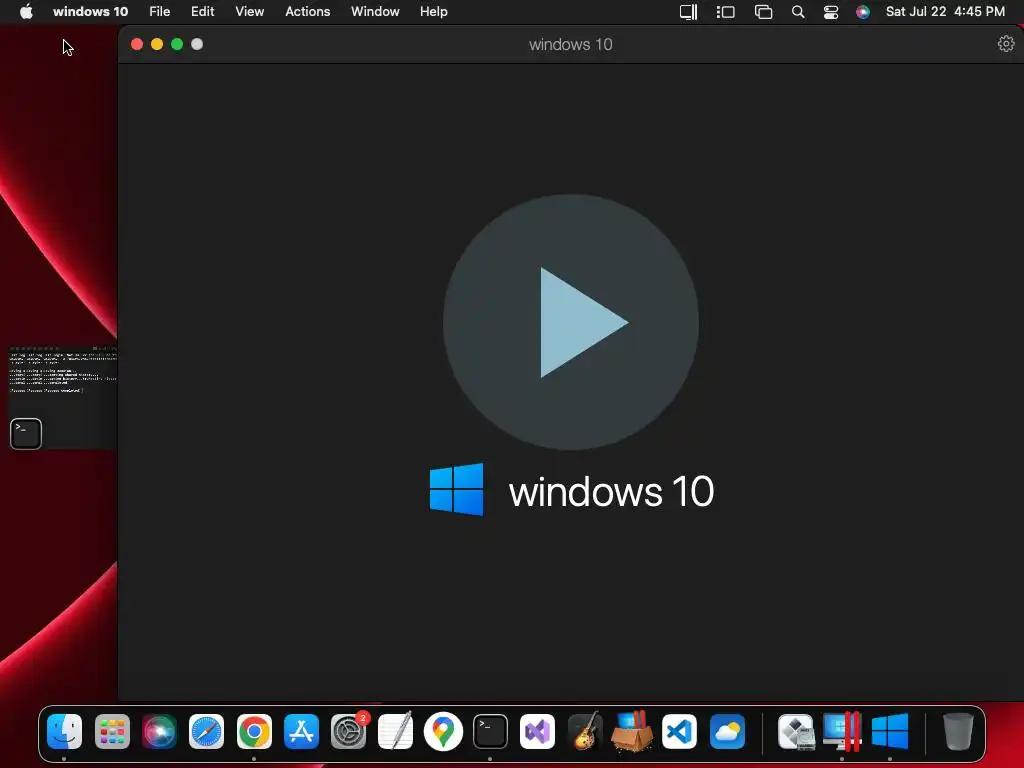
Task: Open the Edit menu
Action: 202,12
